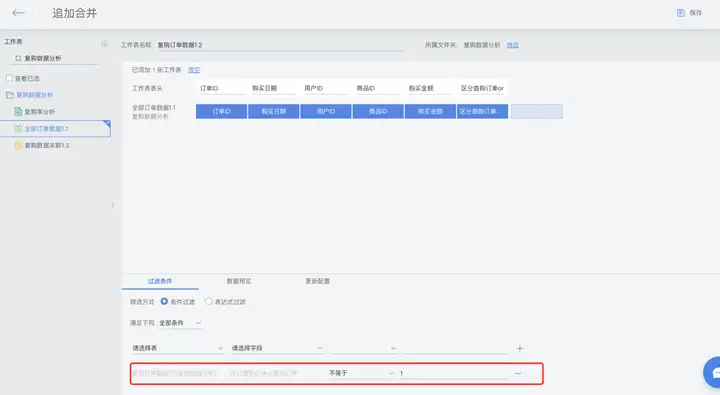Select 表达式过滤 radio button
Viewport: 720px width, 395px height.
(208, 301)
